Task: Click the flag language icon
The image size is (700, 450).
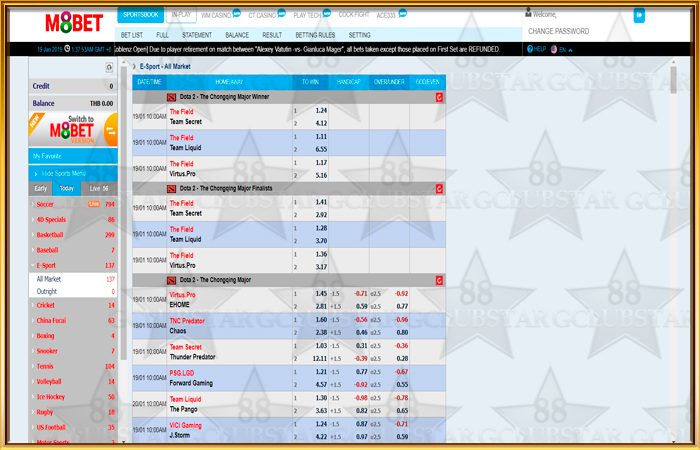Action: tap(554, 50)
